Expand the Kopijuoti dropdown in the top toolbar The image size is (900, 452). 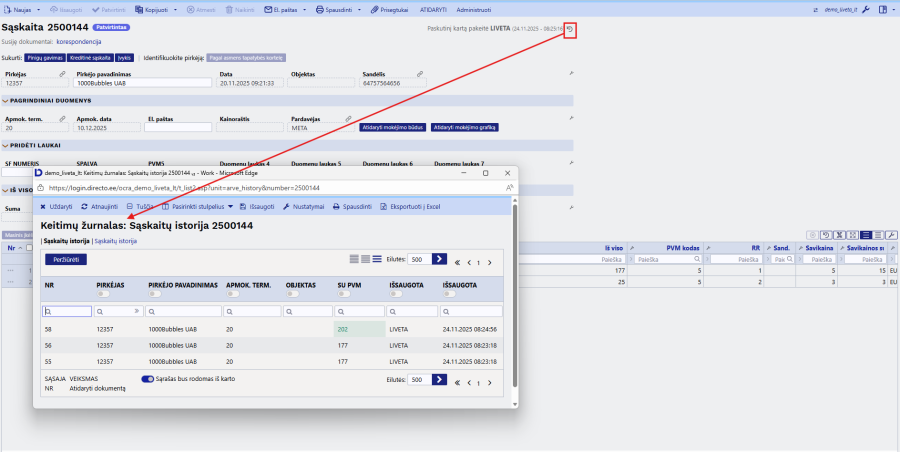coord(177,8)
